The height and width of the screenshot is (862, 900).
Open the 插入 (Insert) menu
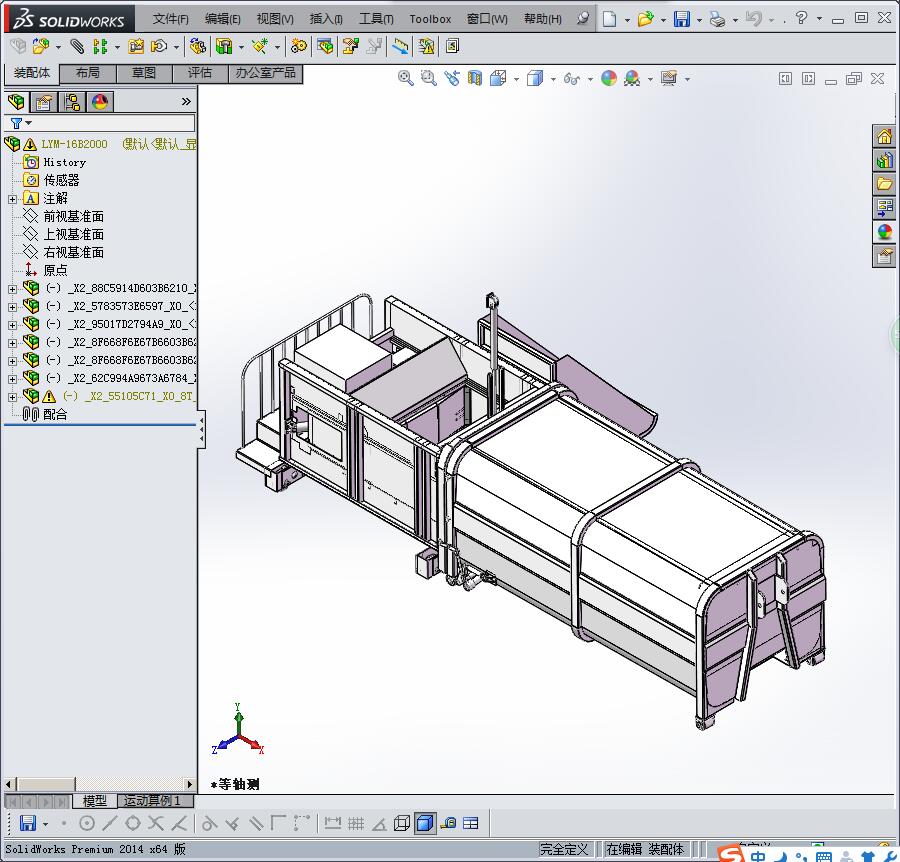coord(326,19)
